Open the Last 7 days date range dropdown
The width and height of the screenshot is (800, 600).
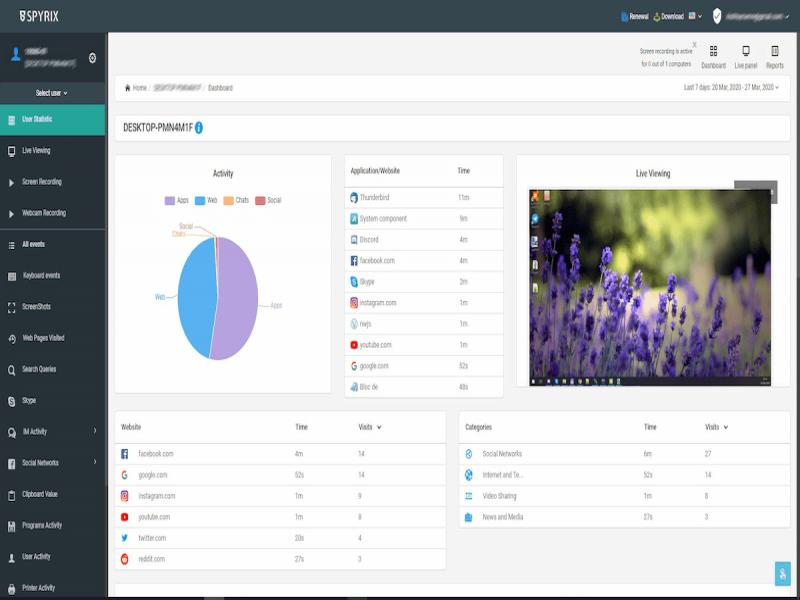pos(731,88)
